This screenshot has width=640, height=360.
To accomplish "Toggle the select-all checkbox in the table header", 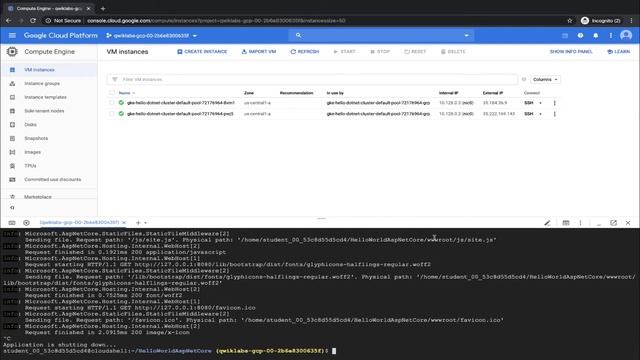I will (111, 93).
